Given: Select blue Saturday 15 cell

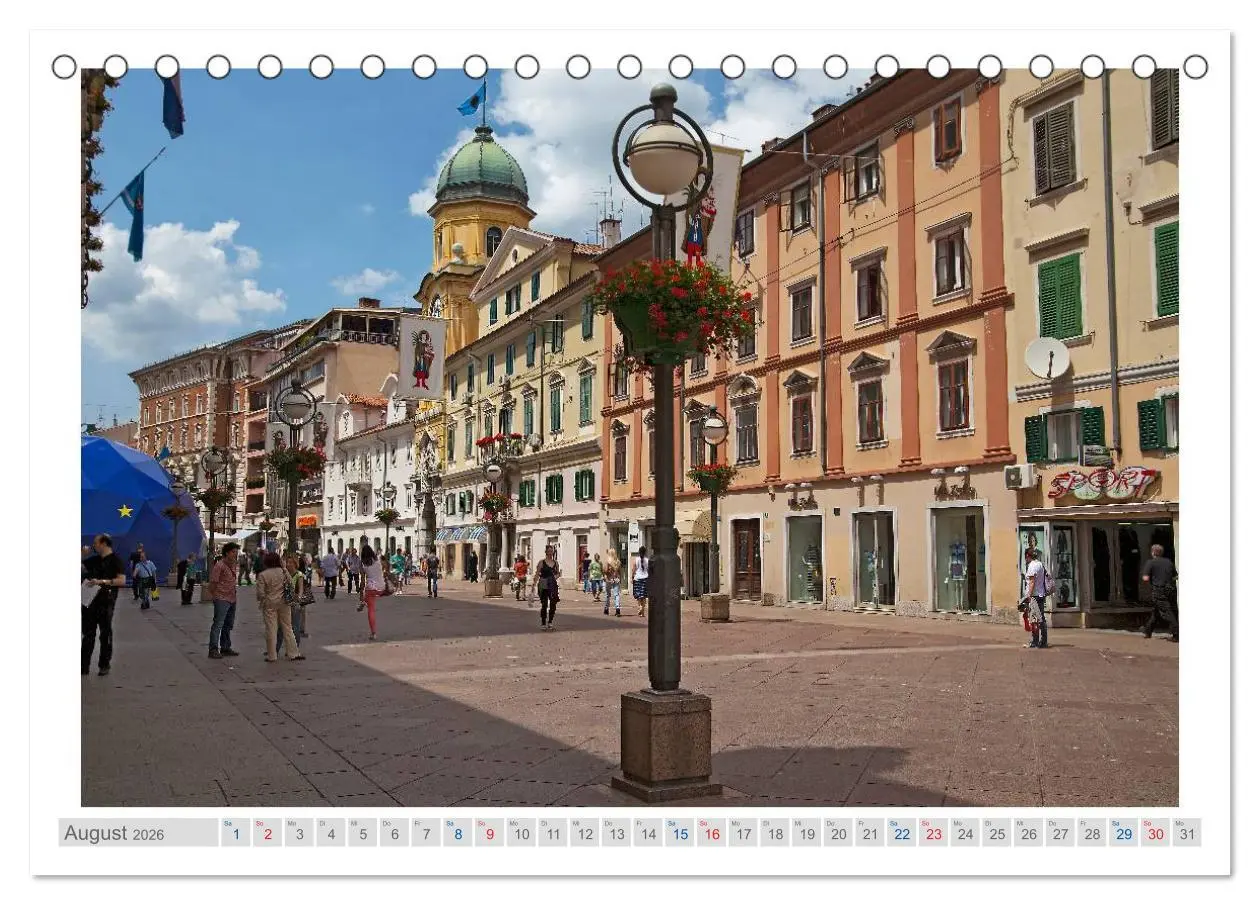Looking at the screenshot, I should (680, 832).
